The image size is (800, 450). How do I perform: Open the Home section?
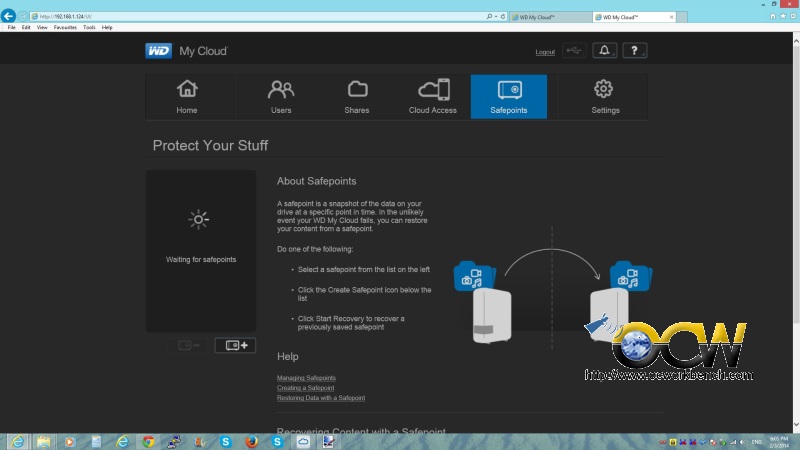click(187, 96)
